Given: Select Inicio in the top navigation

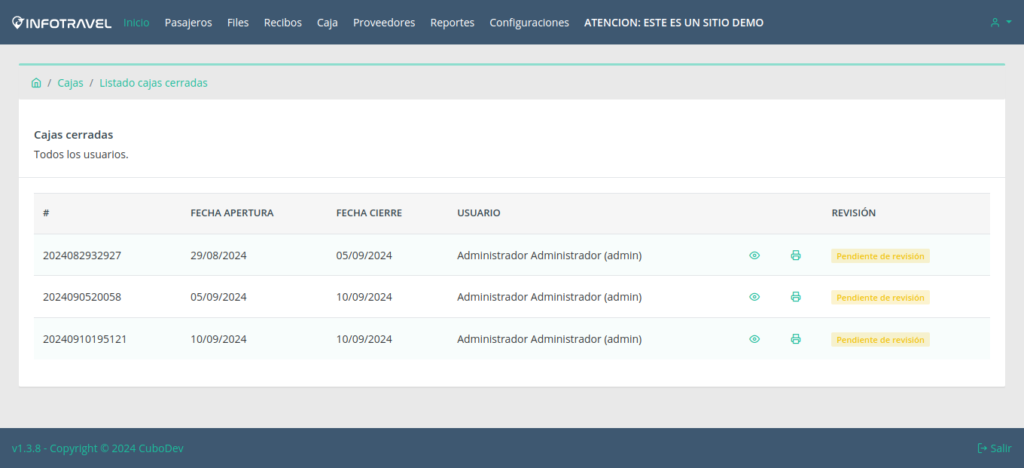Looking at the screenshot, I should tap(136, 22).
